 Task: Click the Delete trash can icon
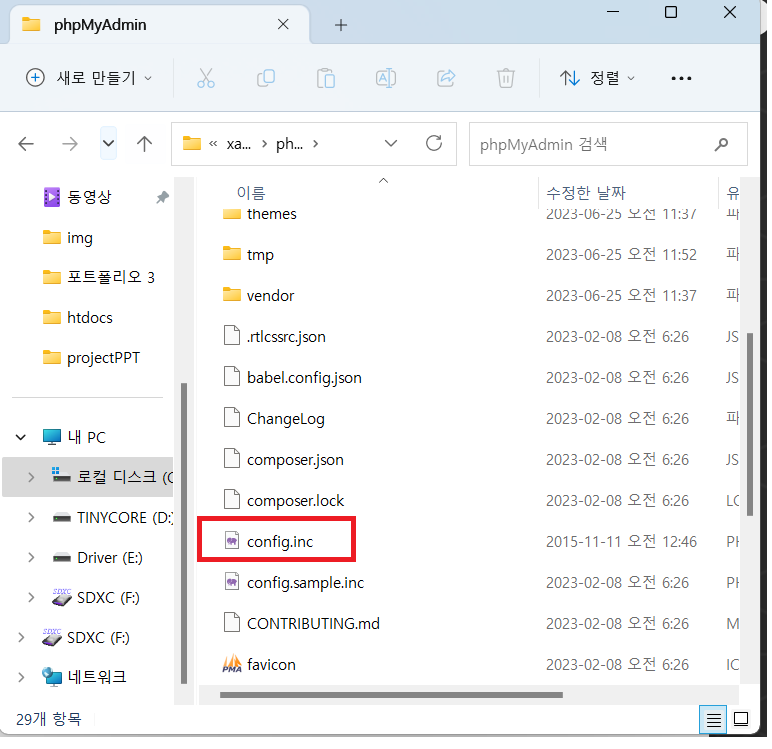506,78
